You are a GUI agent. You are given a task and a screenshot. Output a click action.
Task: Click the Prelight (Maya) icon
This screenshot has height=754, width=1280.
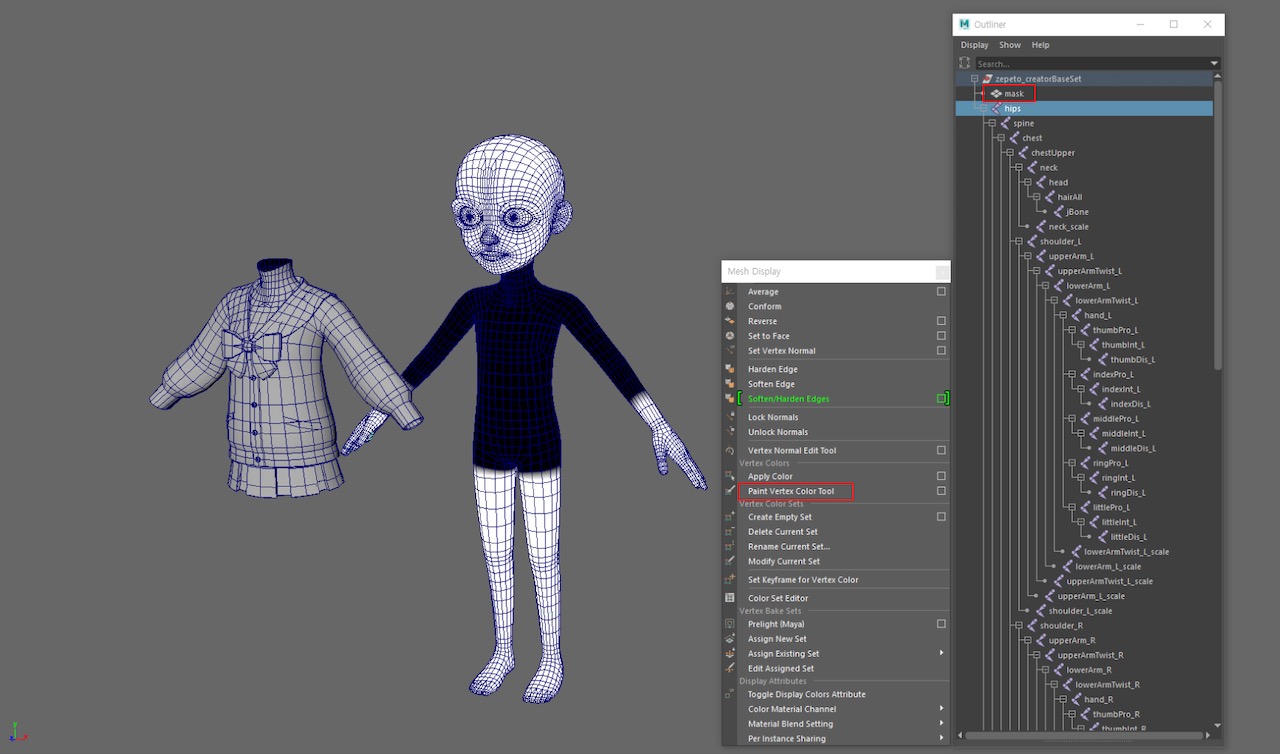pyautogui.click(x=730, y=624)
